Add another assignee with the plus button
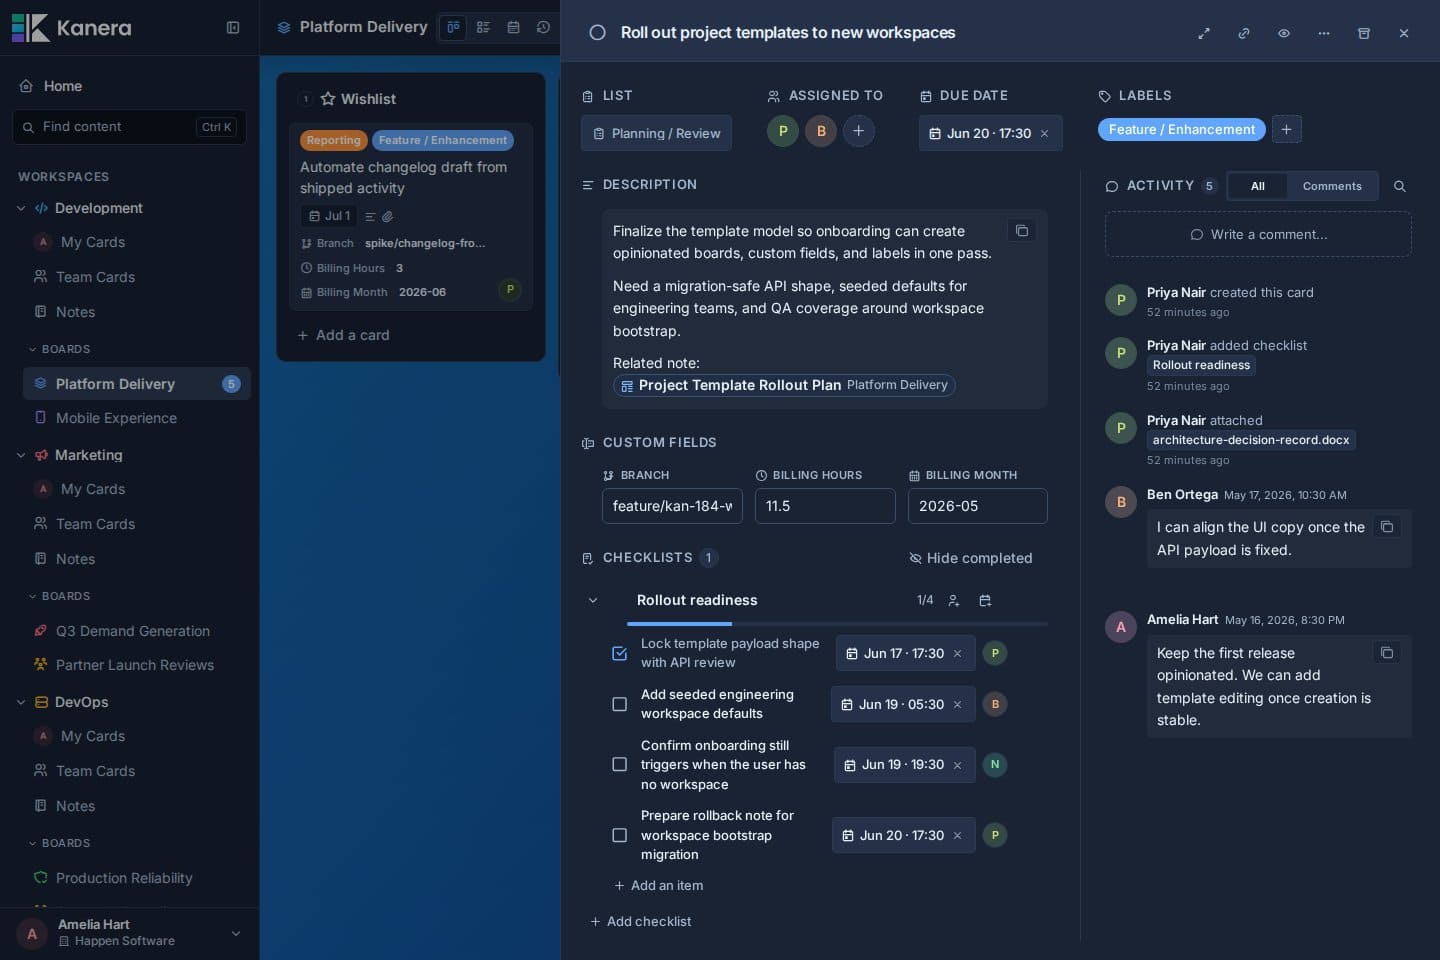1440x960 pixels. [x=859, y=131]
